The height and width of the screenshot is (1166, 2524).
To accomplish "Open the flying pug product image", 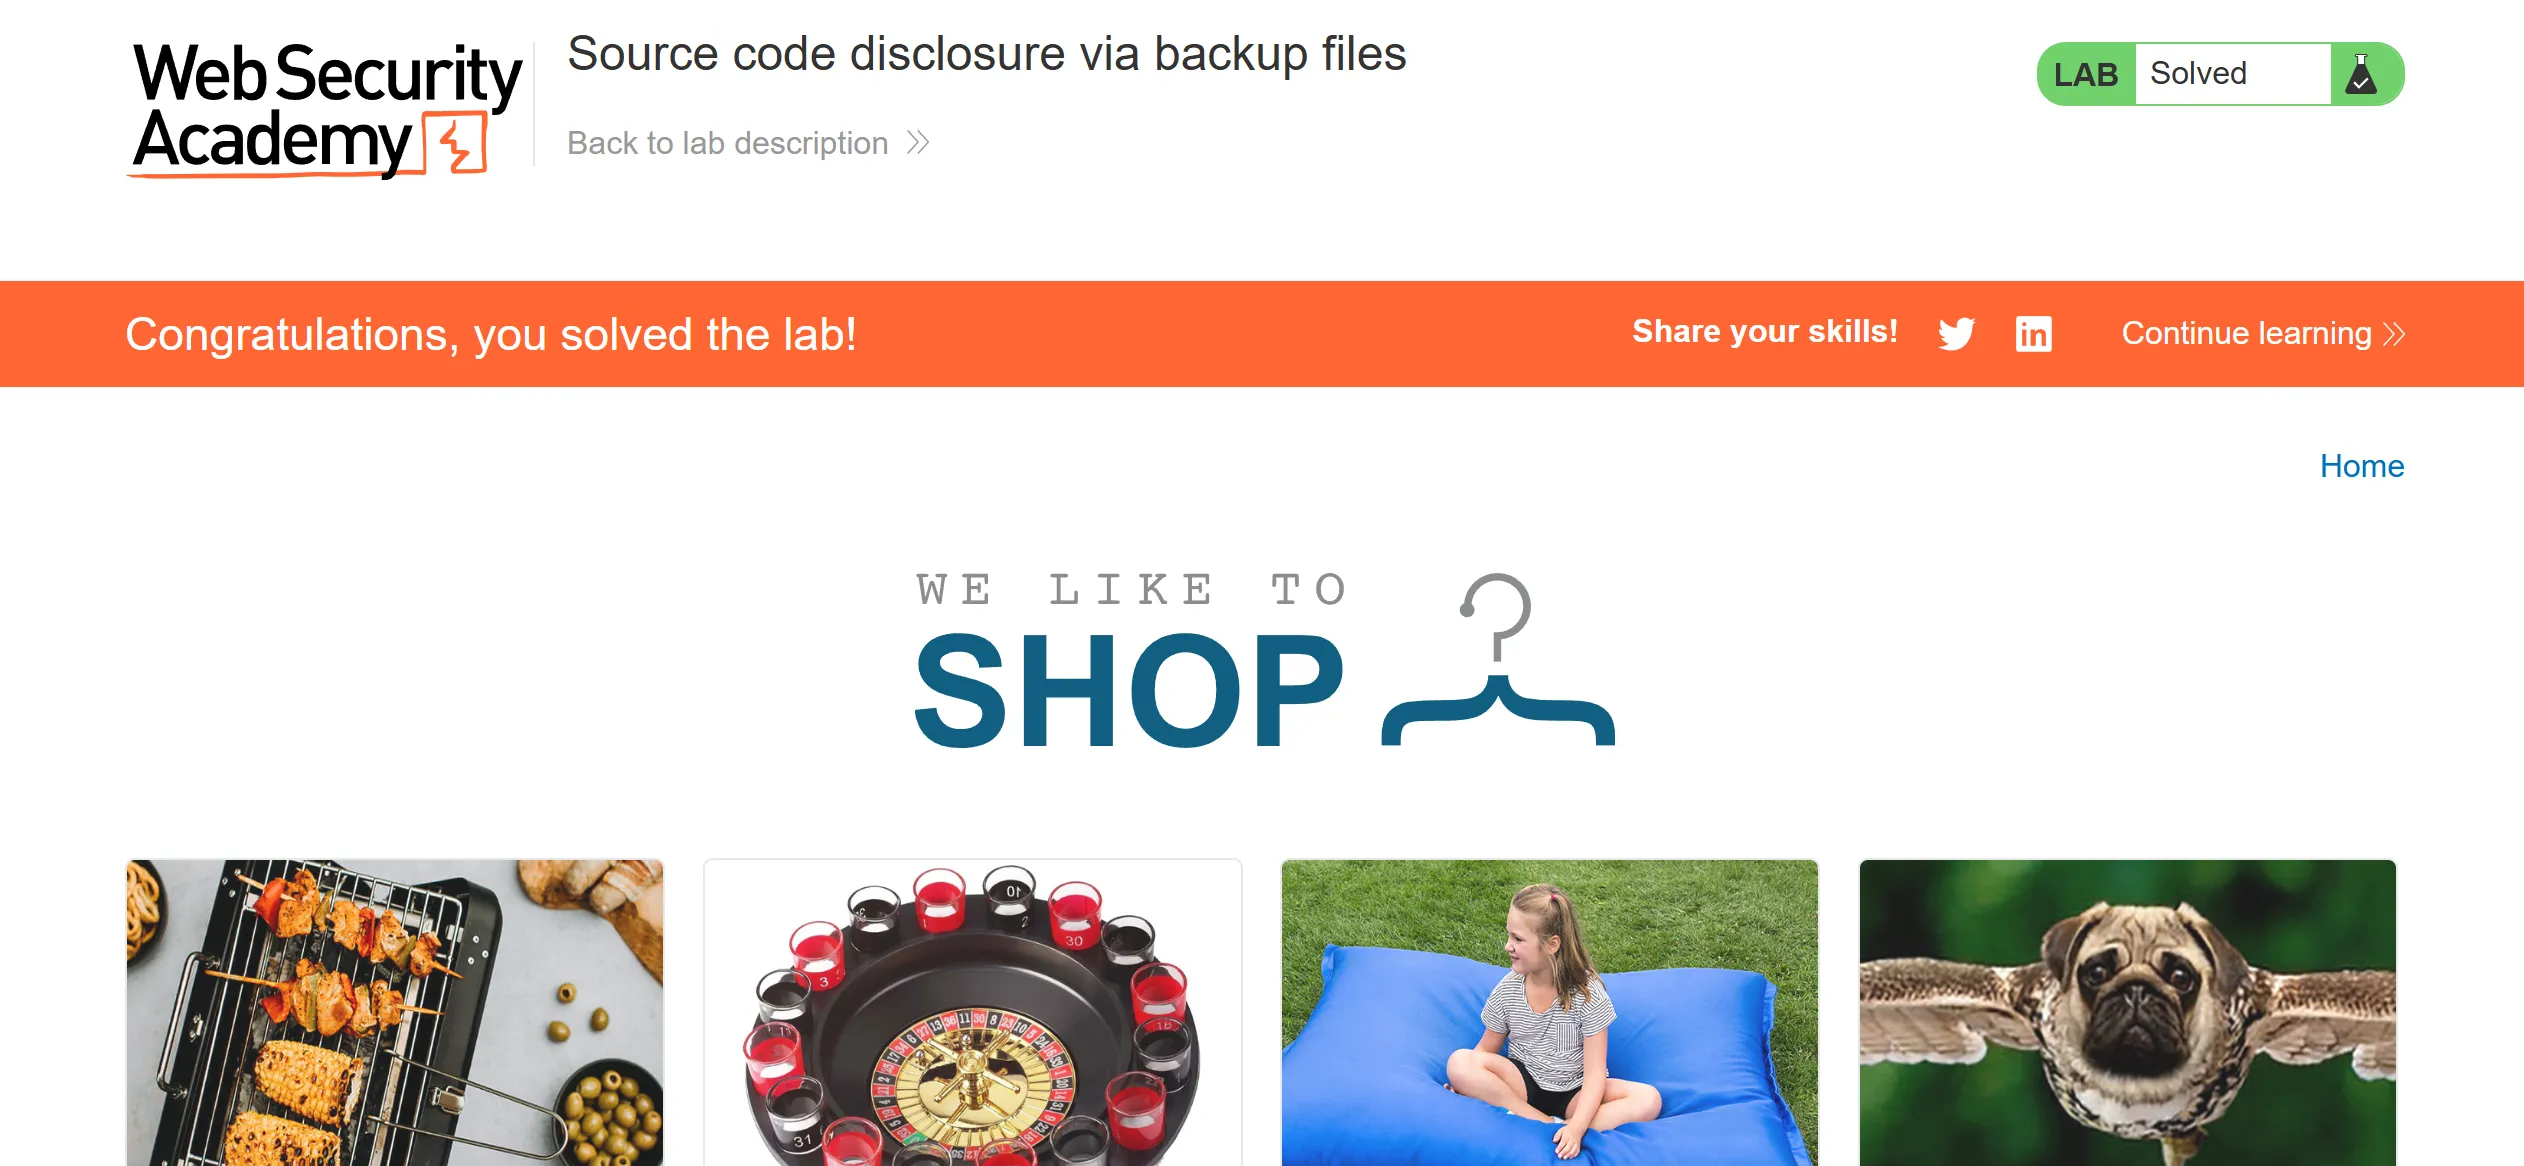I will tap(2128, 1012).
